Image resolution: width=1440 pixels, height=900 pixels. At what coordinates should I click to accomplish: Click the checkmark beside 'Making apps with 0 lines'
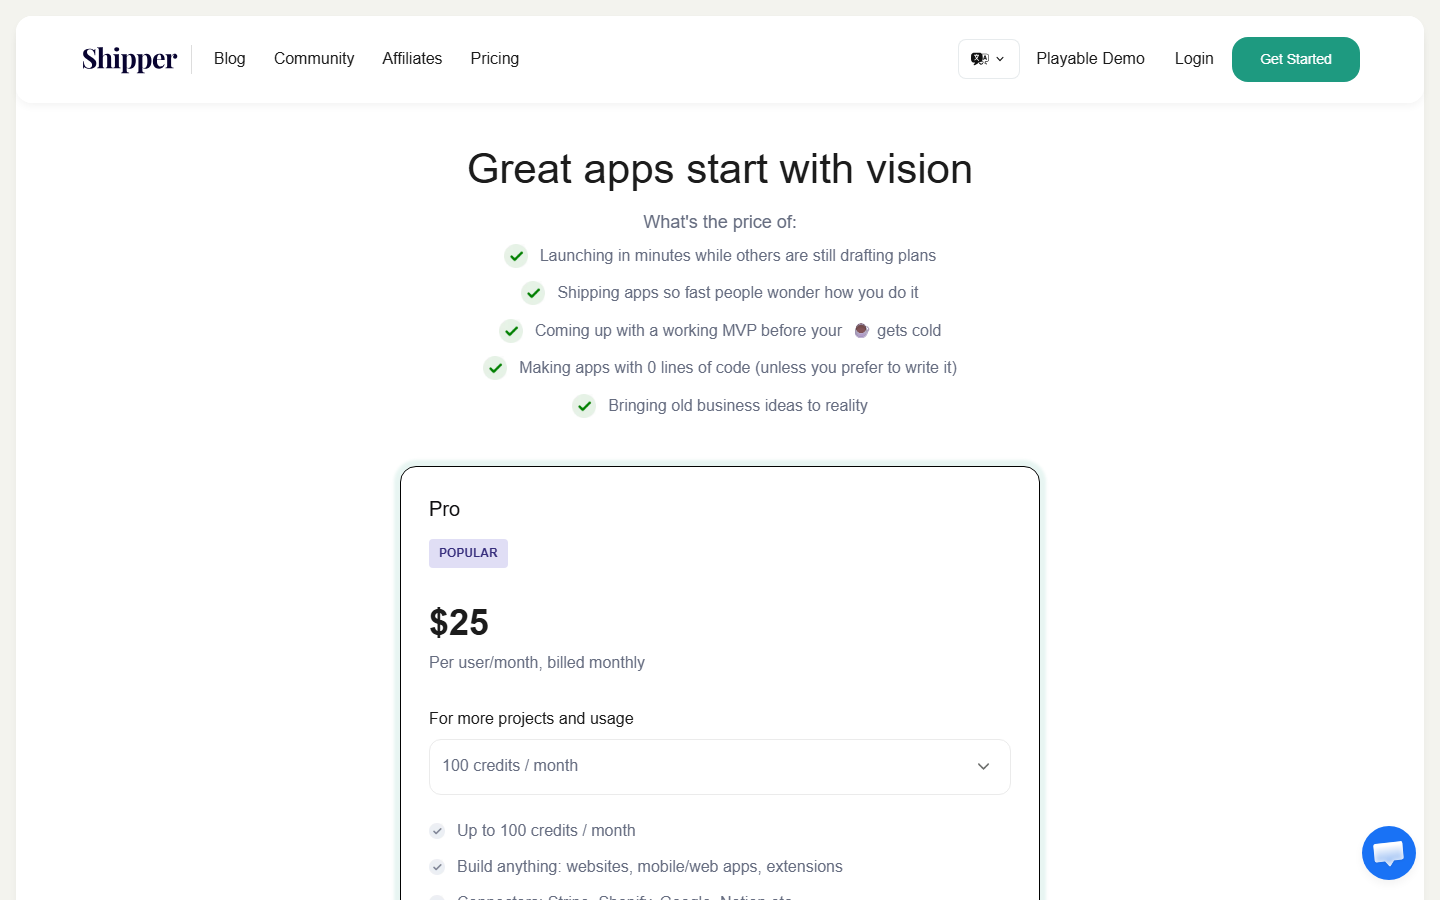pos(495,367)
